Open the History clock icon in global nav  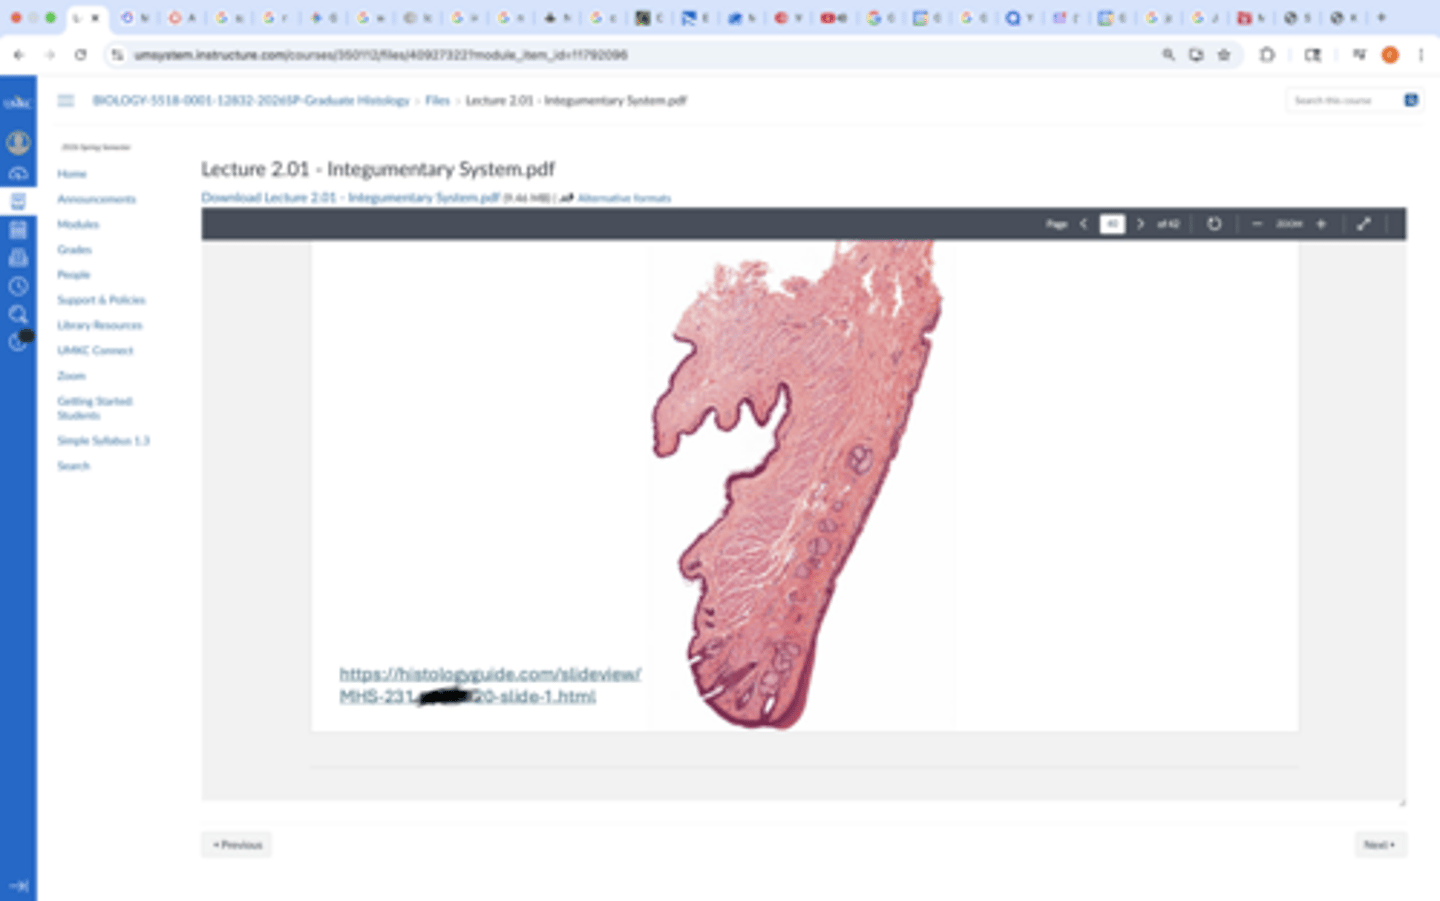point(18,286)
